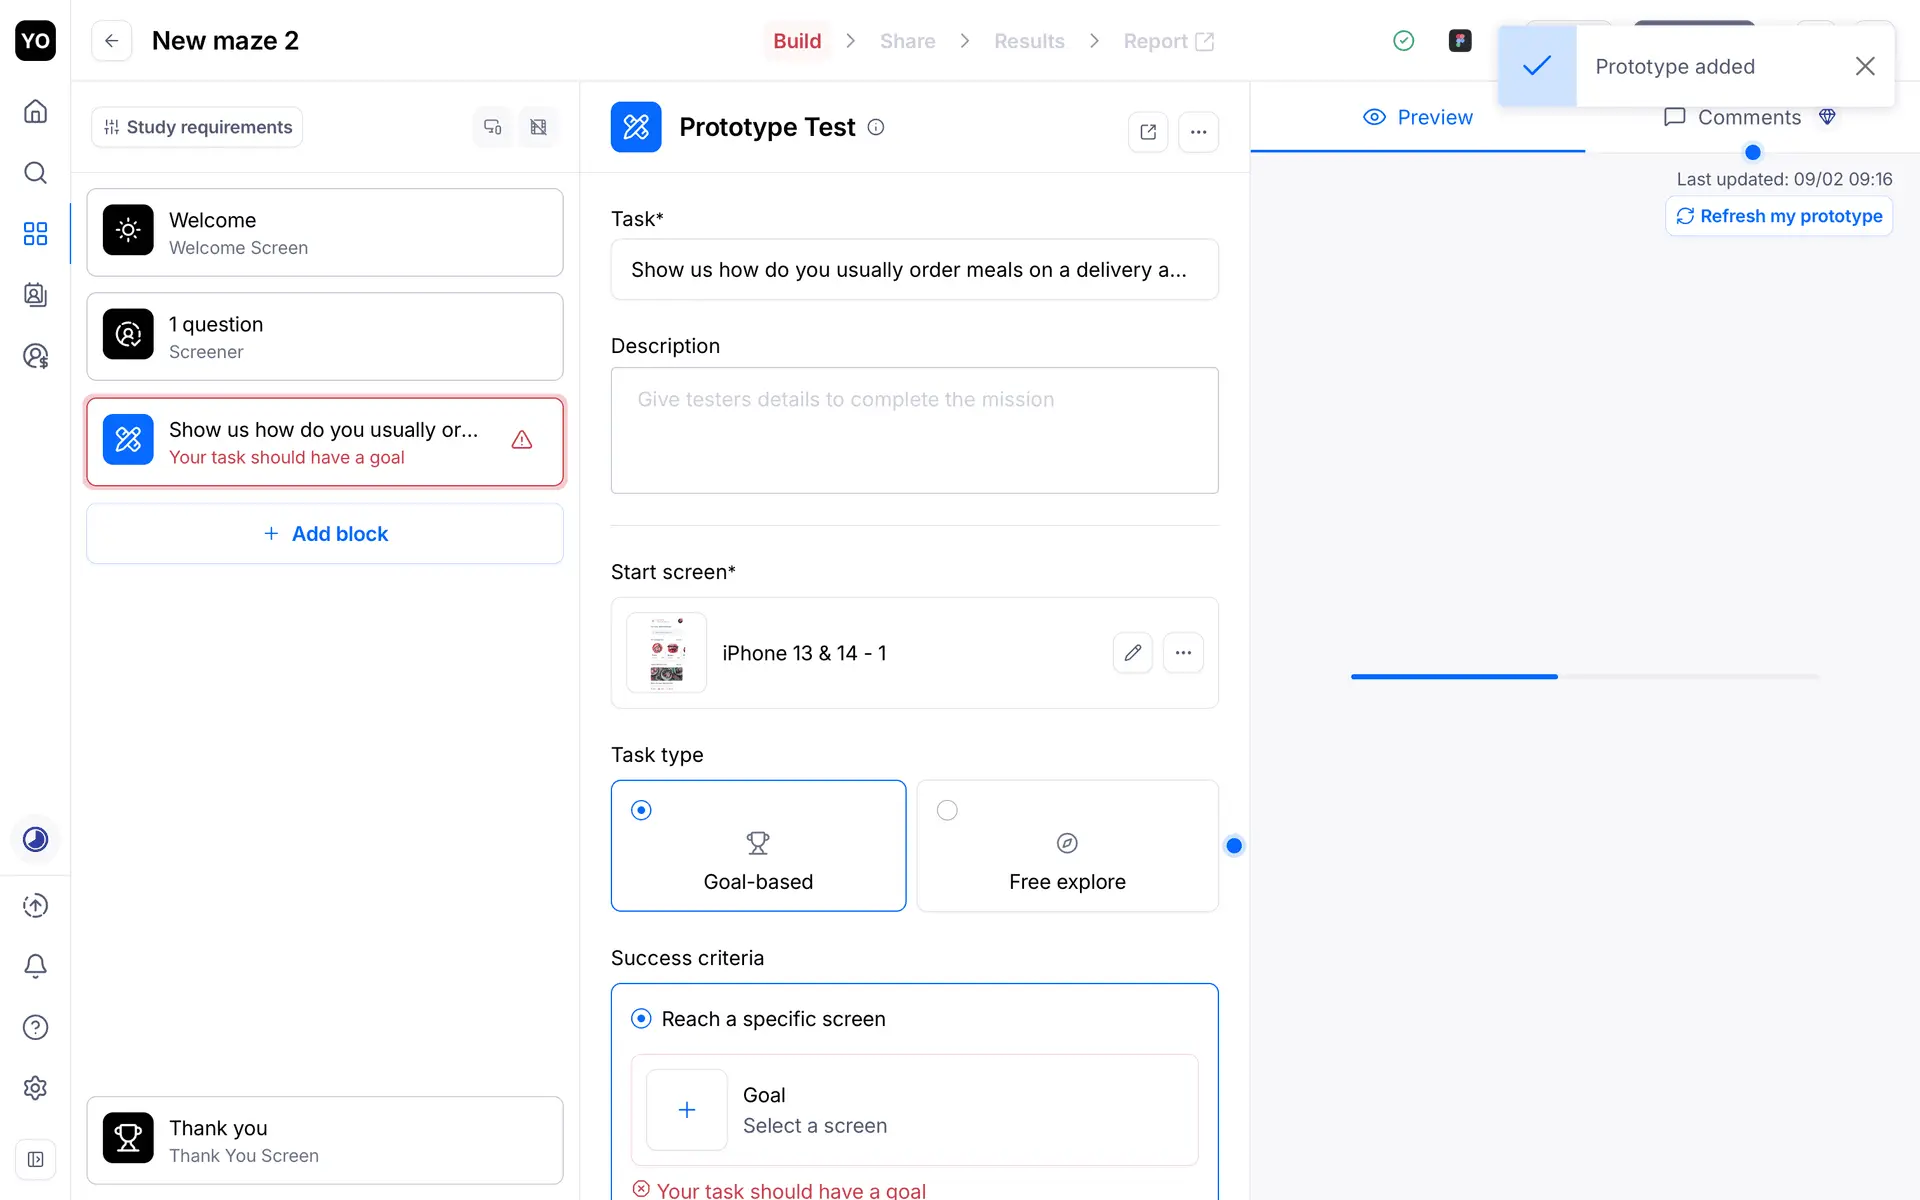1920x1200 pixels.
Task: Open Study requirements settings
Action: point(197,127)
